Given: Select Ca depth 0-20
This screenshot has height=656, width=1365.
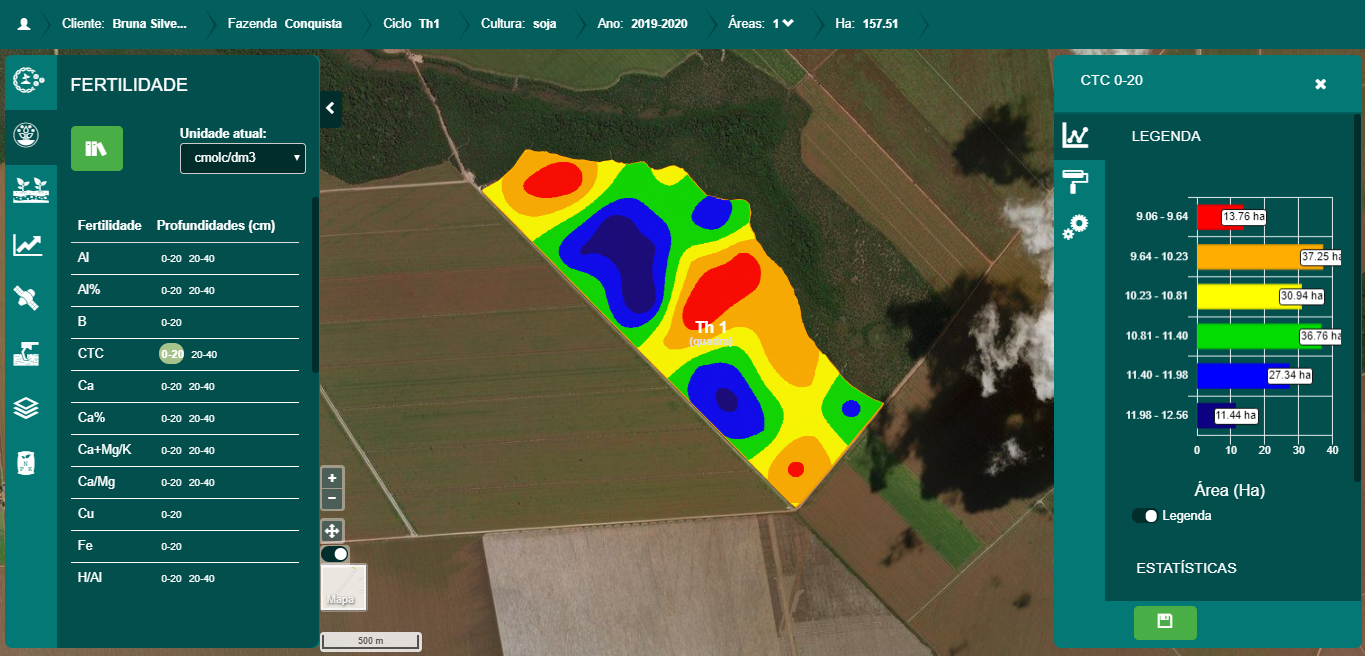Looking at the screenshot, I should coord(171,387).
